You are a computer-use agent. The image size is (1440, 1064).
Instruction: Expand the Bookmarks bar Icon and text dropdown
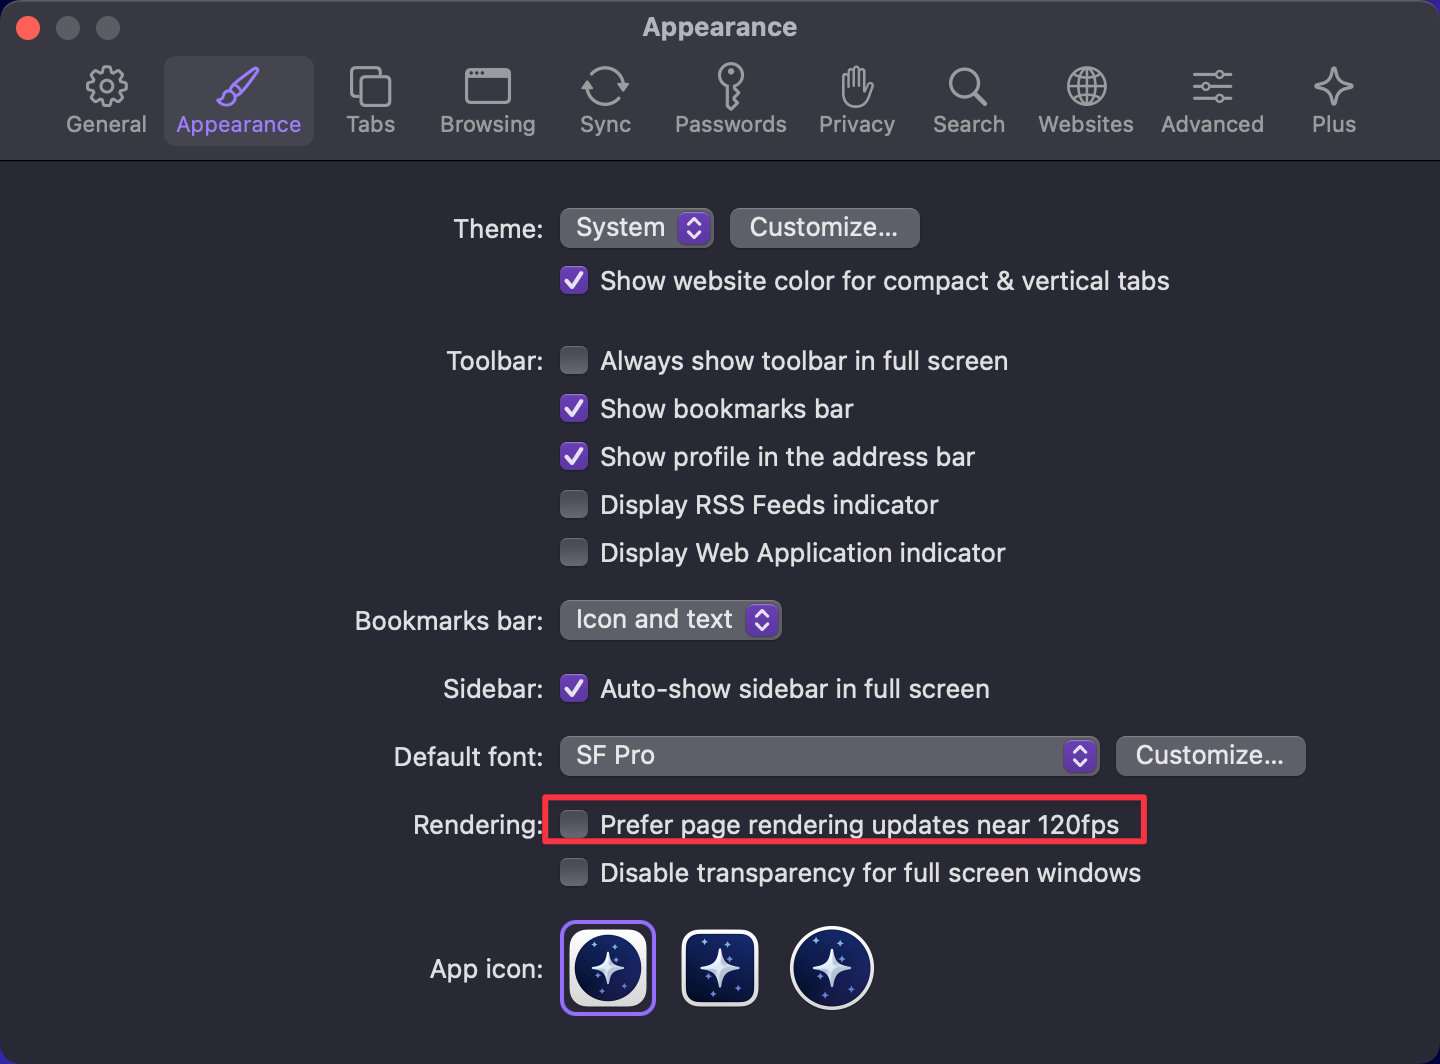[x=670, y=620]
